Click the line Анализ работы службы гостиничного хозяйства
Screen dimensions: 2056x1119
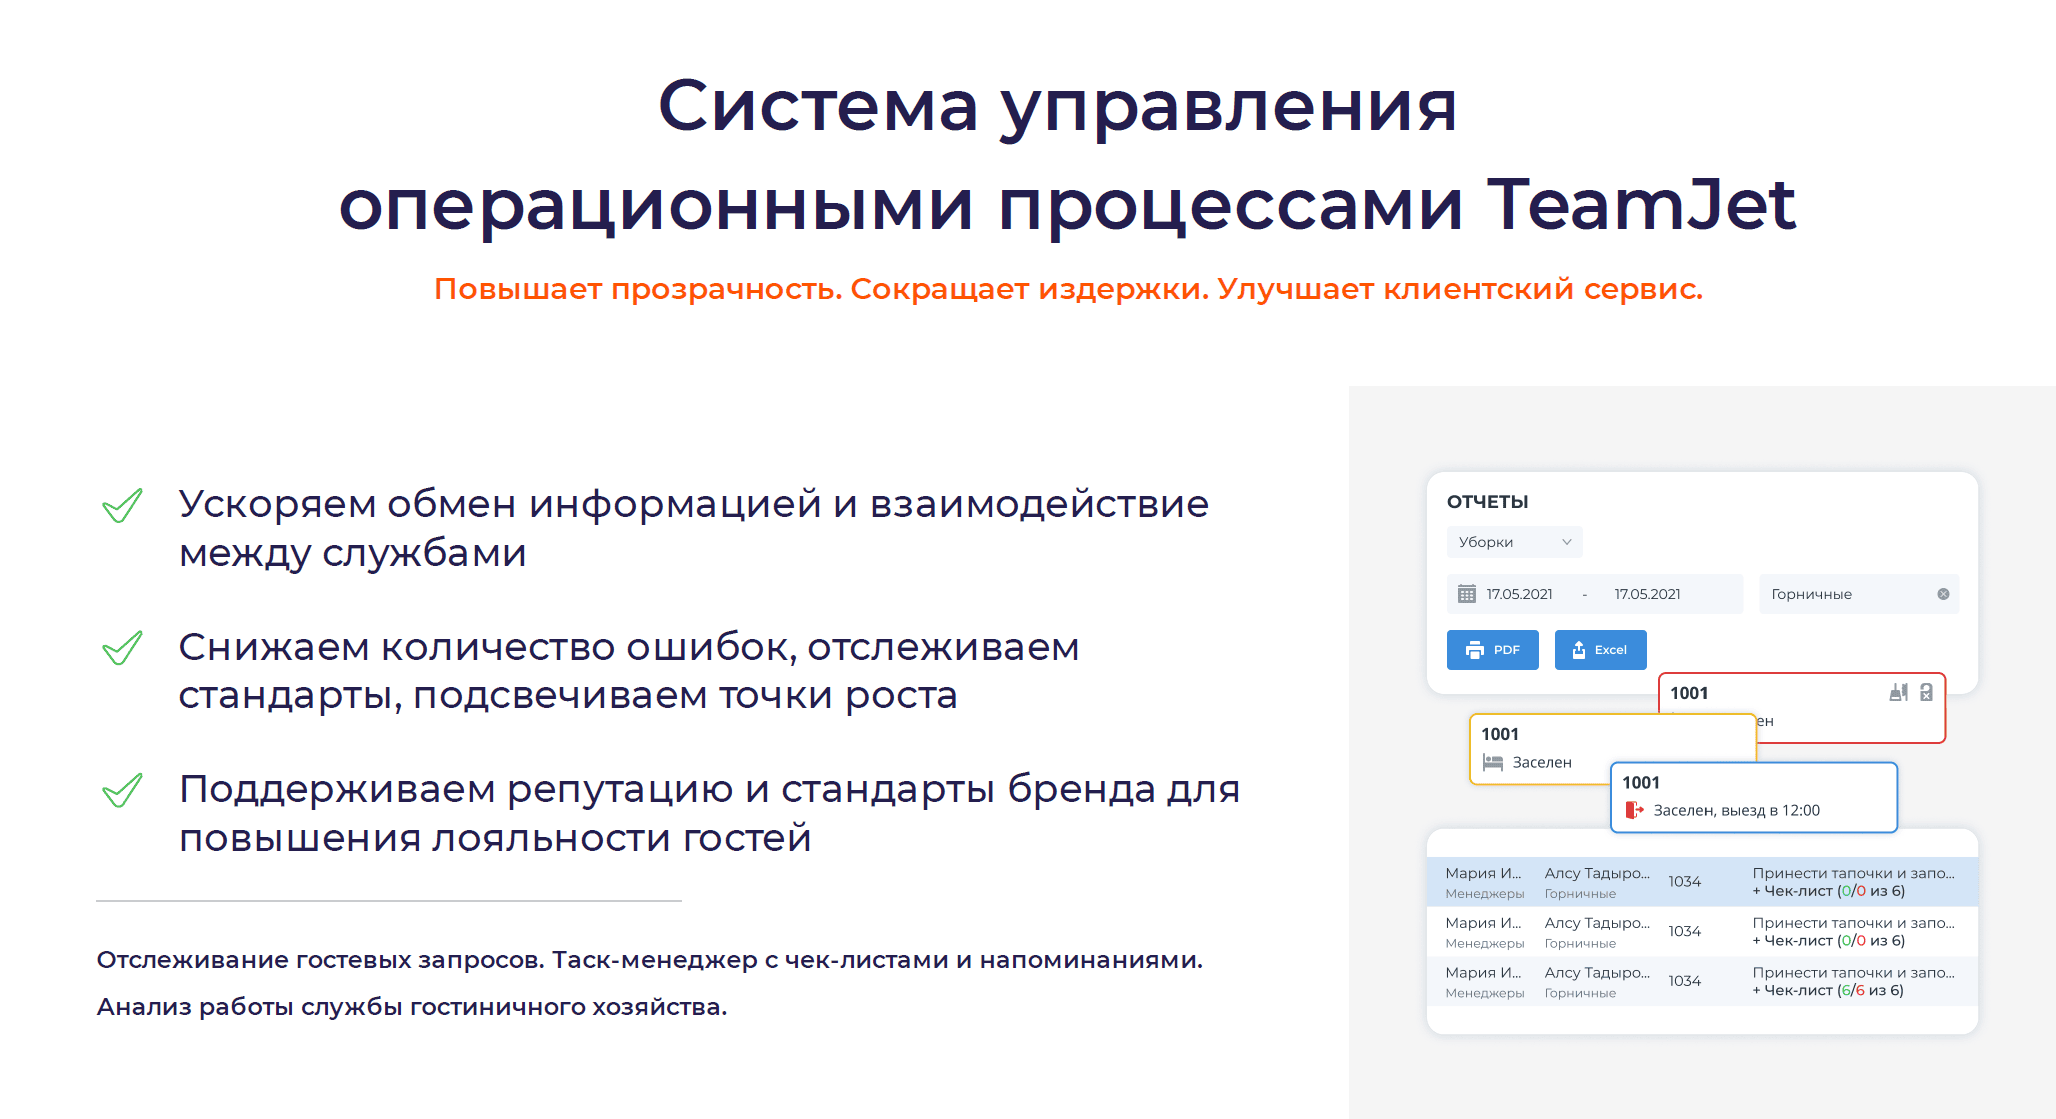[x=412, y=1007]
